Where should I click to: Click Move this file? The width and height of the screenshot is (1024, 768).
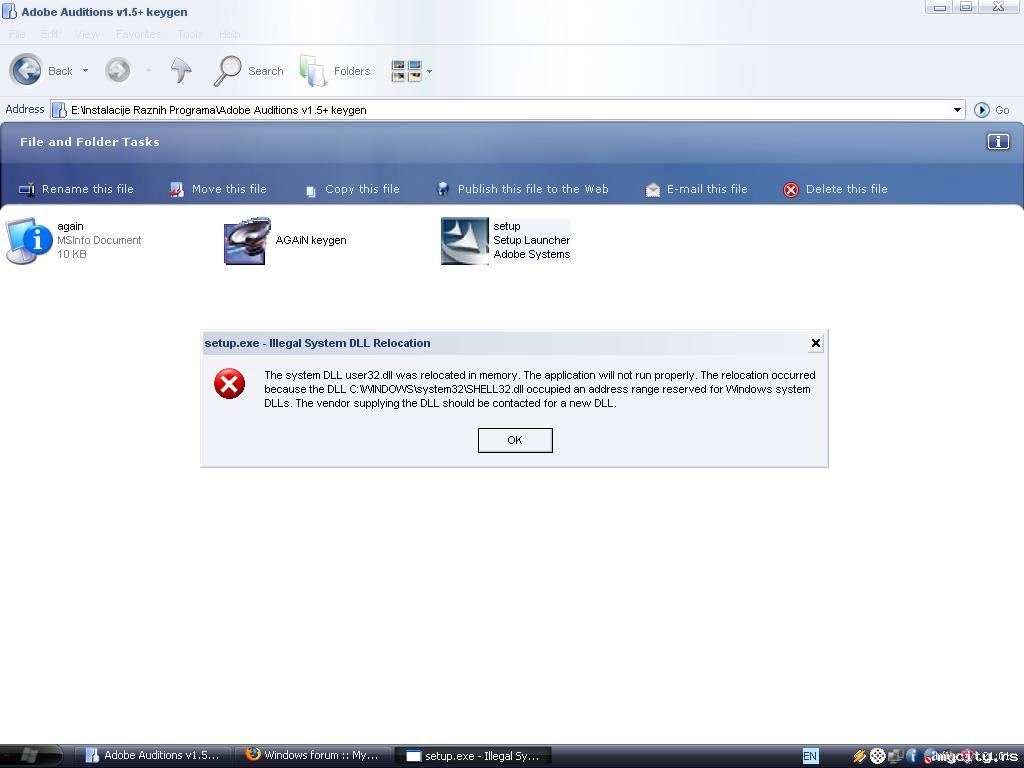point(218,189)
